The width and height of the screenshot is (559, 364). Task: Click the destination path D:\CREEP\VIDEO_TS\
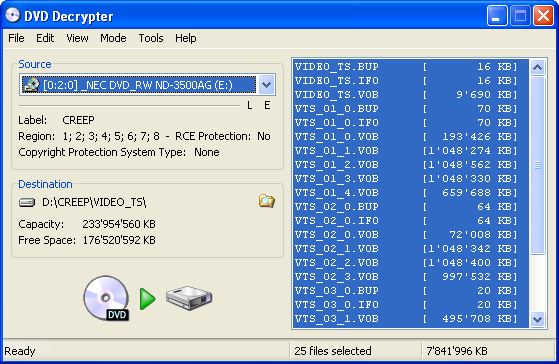94,202
